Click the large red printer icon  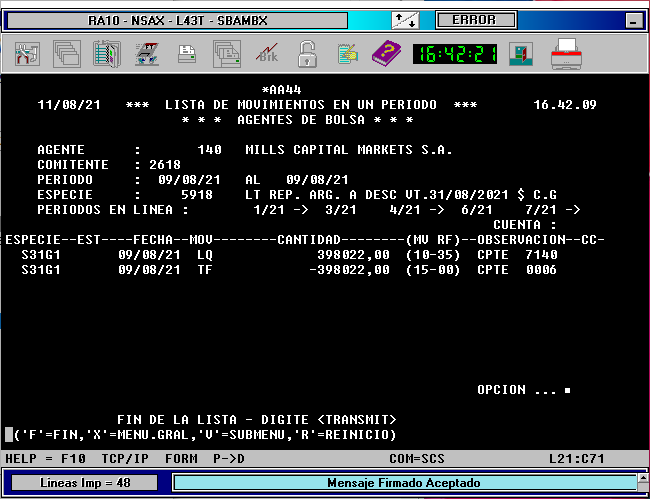click(x=566, y=54)
